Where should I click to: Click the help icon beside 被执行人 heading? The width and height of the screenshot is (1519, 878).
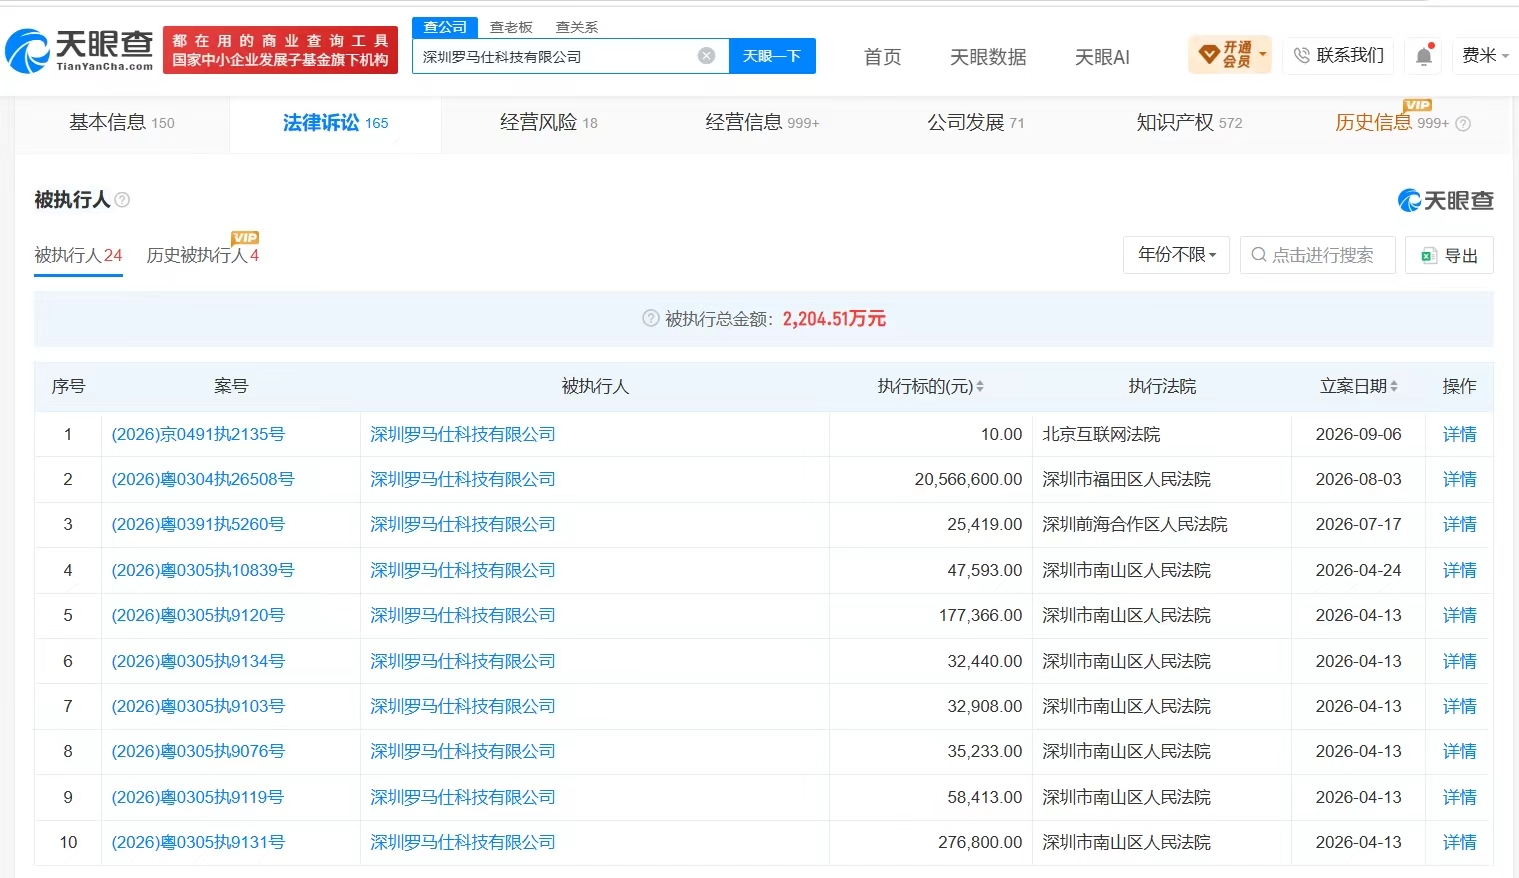click(122, 200)
